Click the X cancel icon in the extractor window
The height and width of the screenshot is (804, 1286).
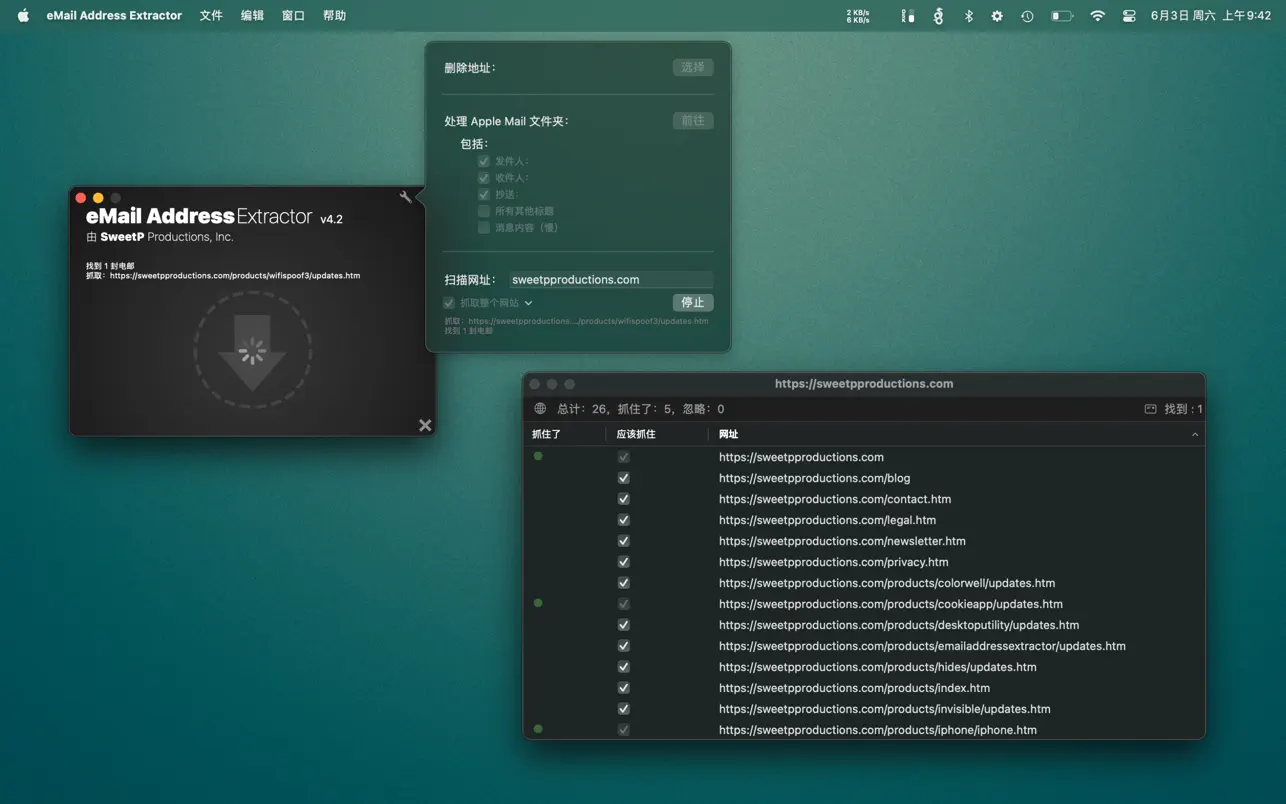click(425, 425)
